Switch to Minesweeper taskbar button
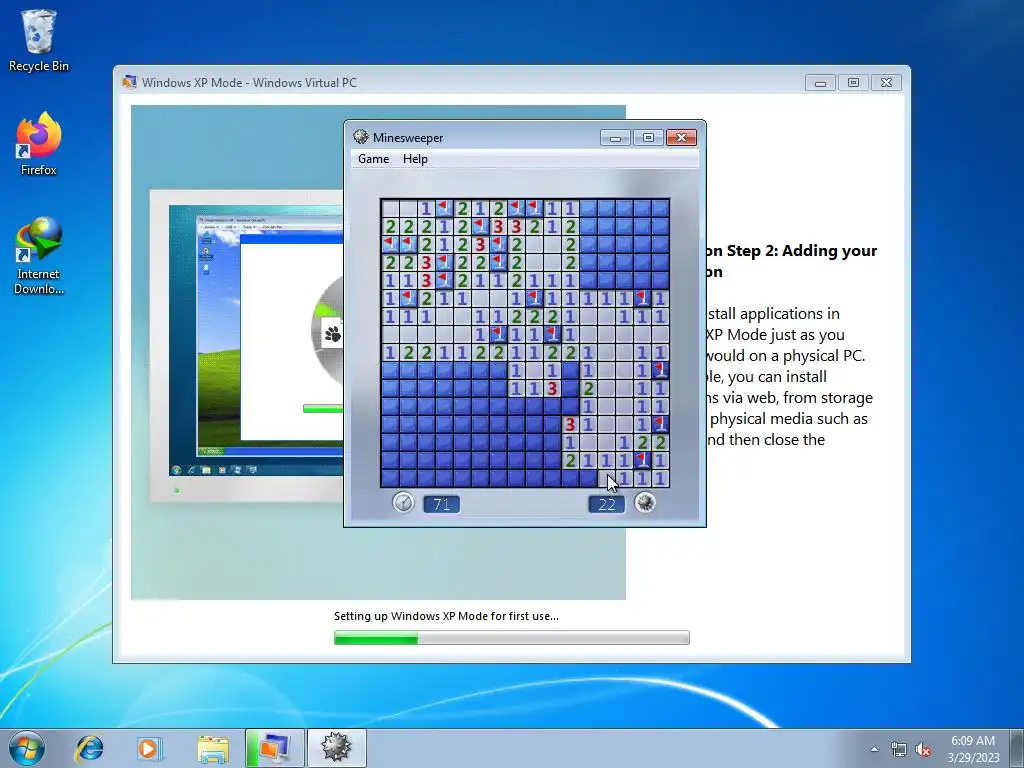The width and height of the screenshot is (1024, 768). click(x=336, y=748)
